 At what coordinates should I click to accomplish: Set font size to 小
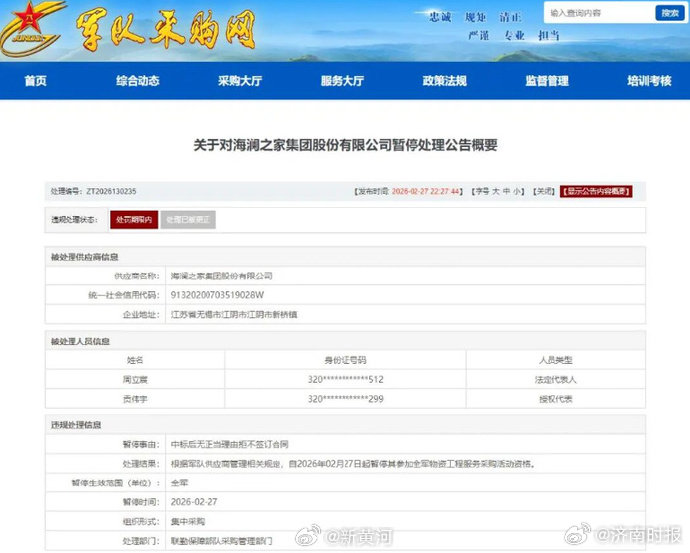click(517, 191)
